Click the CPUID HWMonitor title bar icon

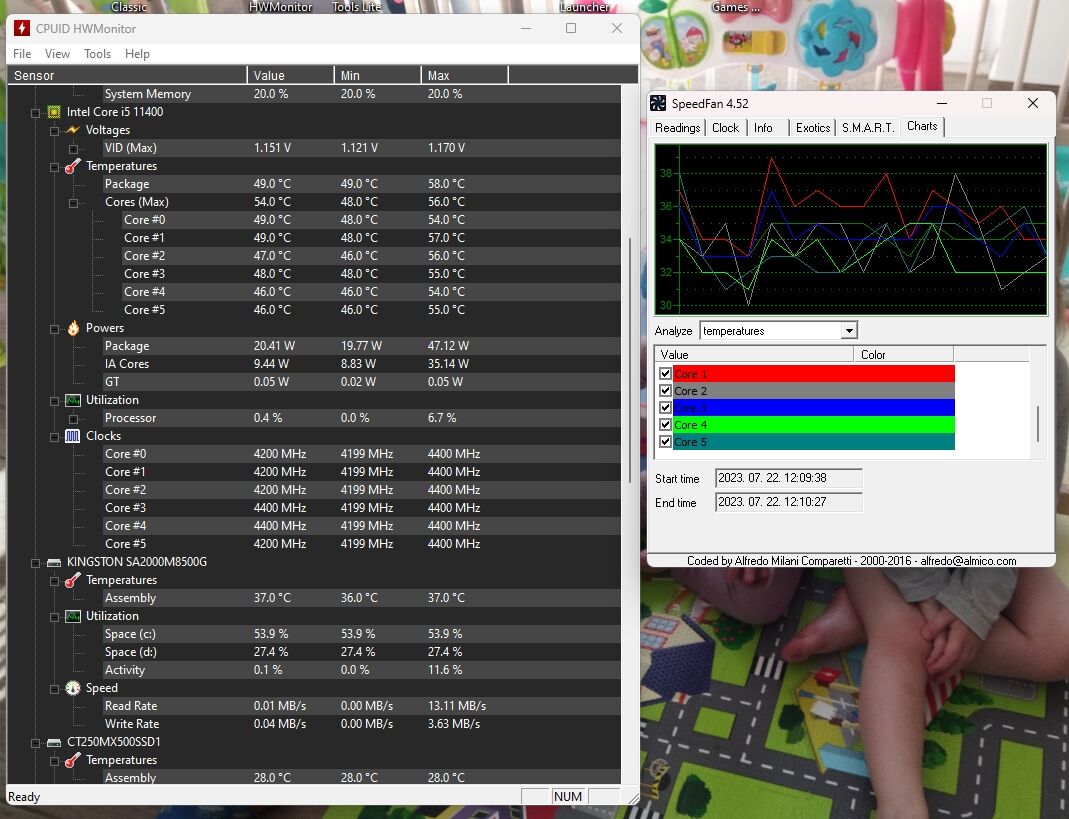pyautogui.click(x=22, y=28)
